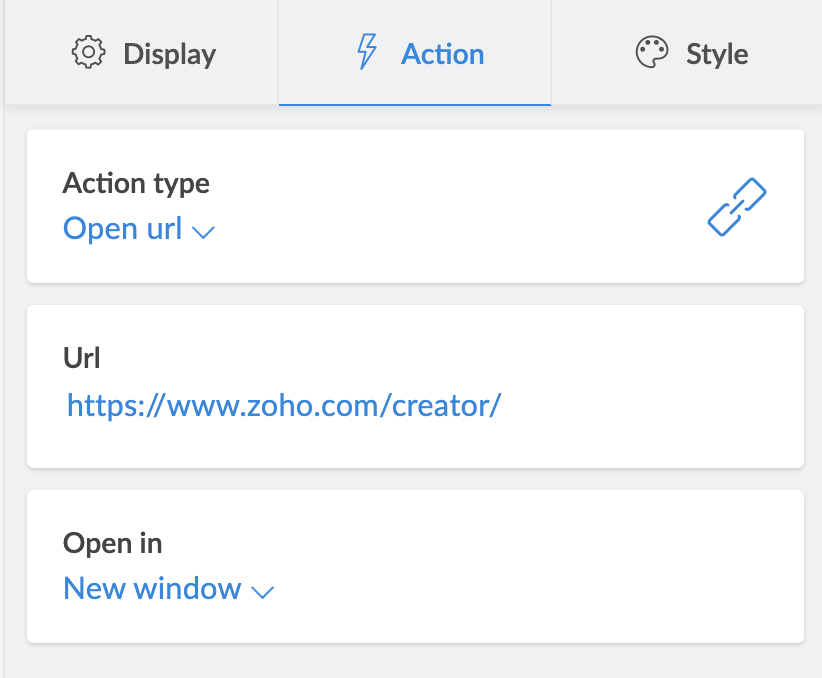Click the Url field label
The width and height of the screenshot is (822, 678).
pos(82,358)
